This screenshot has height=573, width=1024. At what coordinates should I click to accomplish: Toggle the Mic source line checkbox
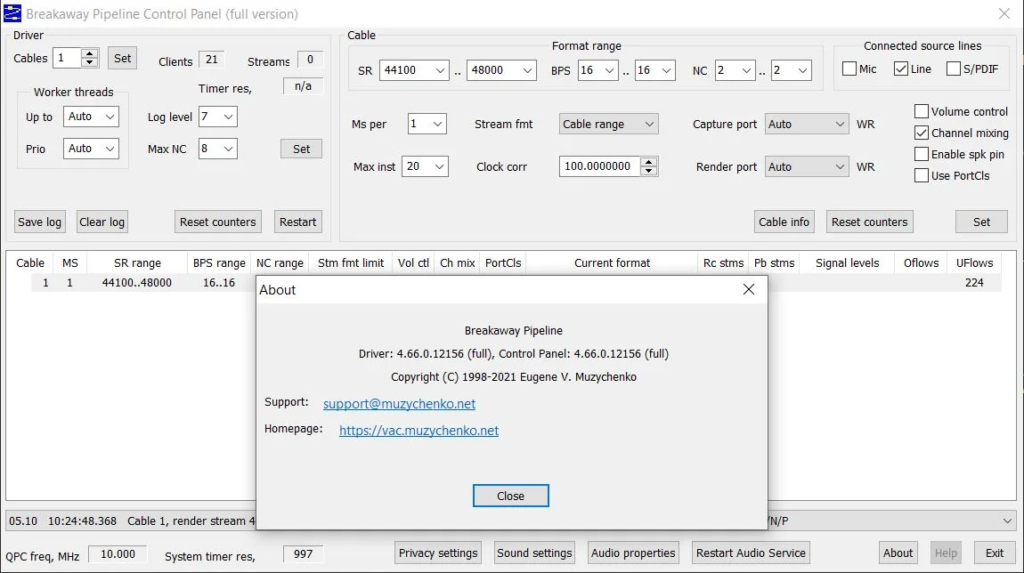(x=849, y=69)
